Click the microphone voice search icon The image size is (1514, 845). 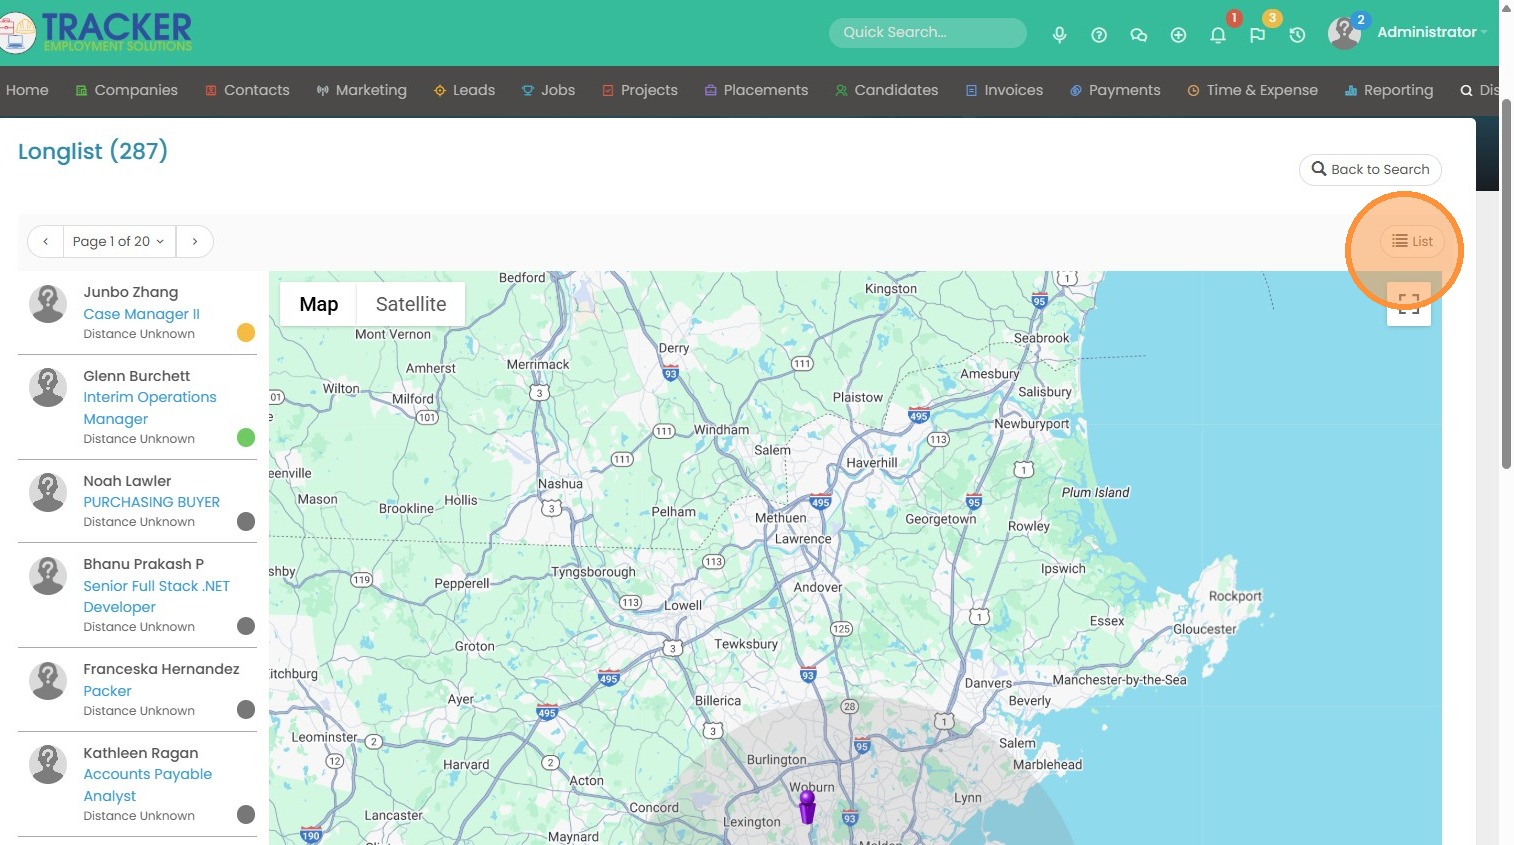coord(1059,35)
